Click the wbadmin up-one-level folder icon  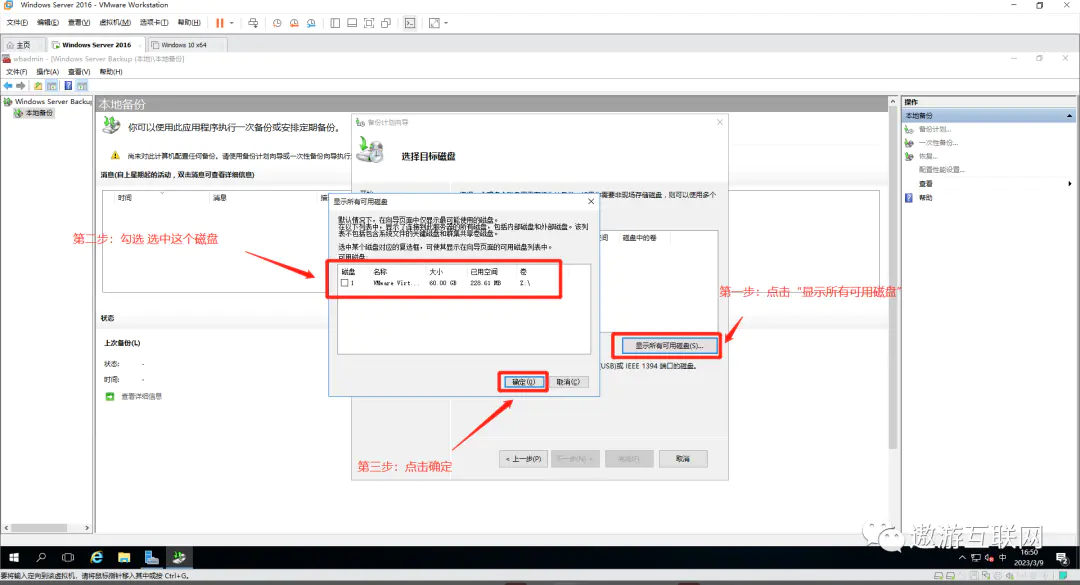pyautogui.click(x=38, y=85)
